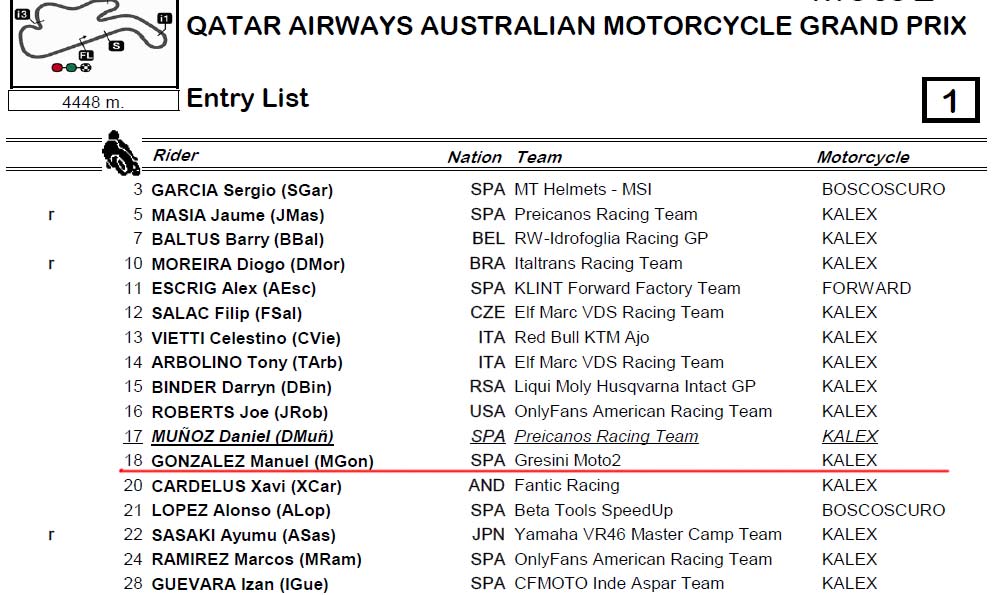This screenshot has width=1004, height=595.
Task: Click the 4448 m. track length box
Action: (93, 101)
